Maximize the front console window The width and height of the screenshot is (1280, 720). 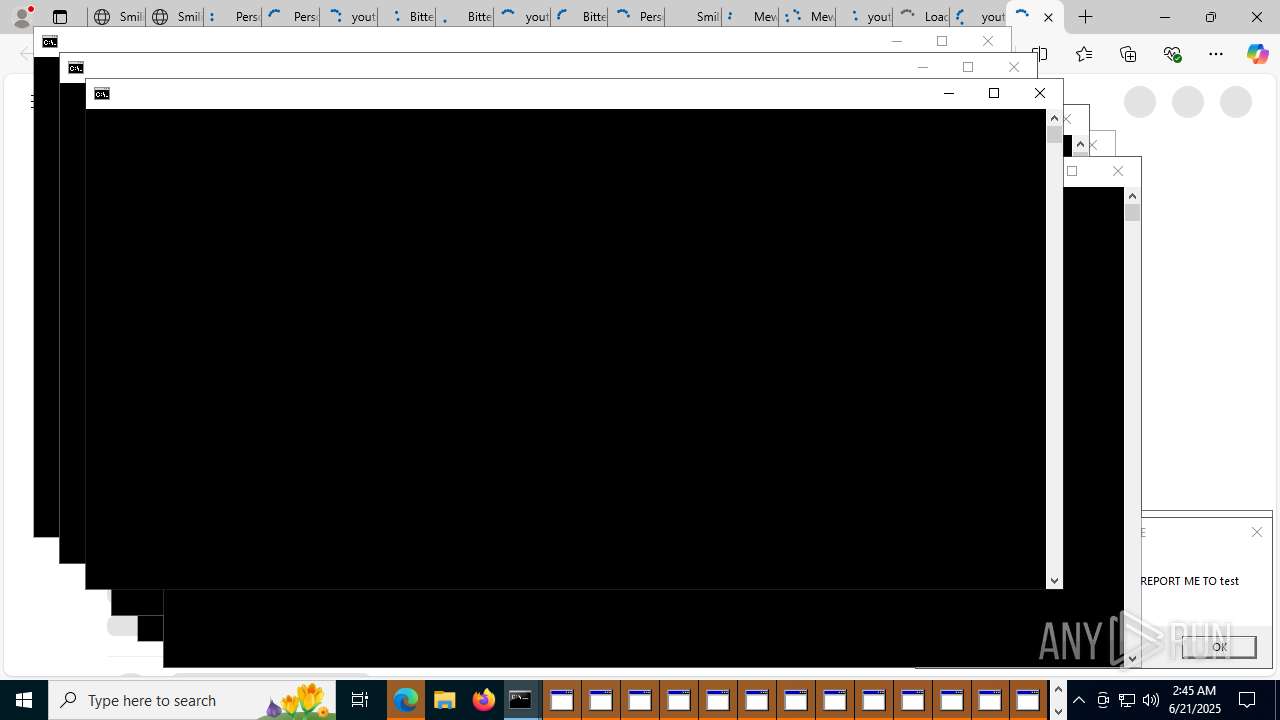pyautogui.click(x=994, y=93)
